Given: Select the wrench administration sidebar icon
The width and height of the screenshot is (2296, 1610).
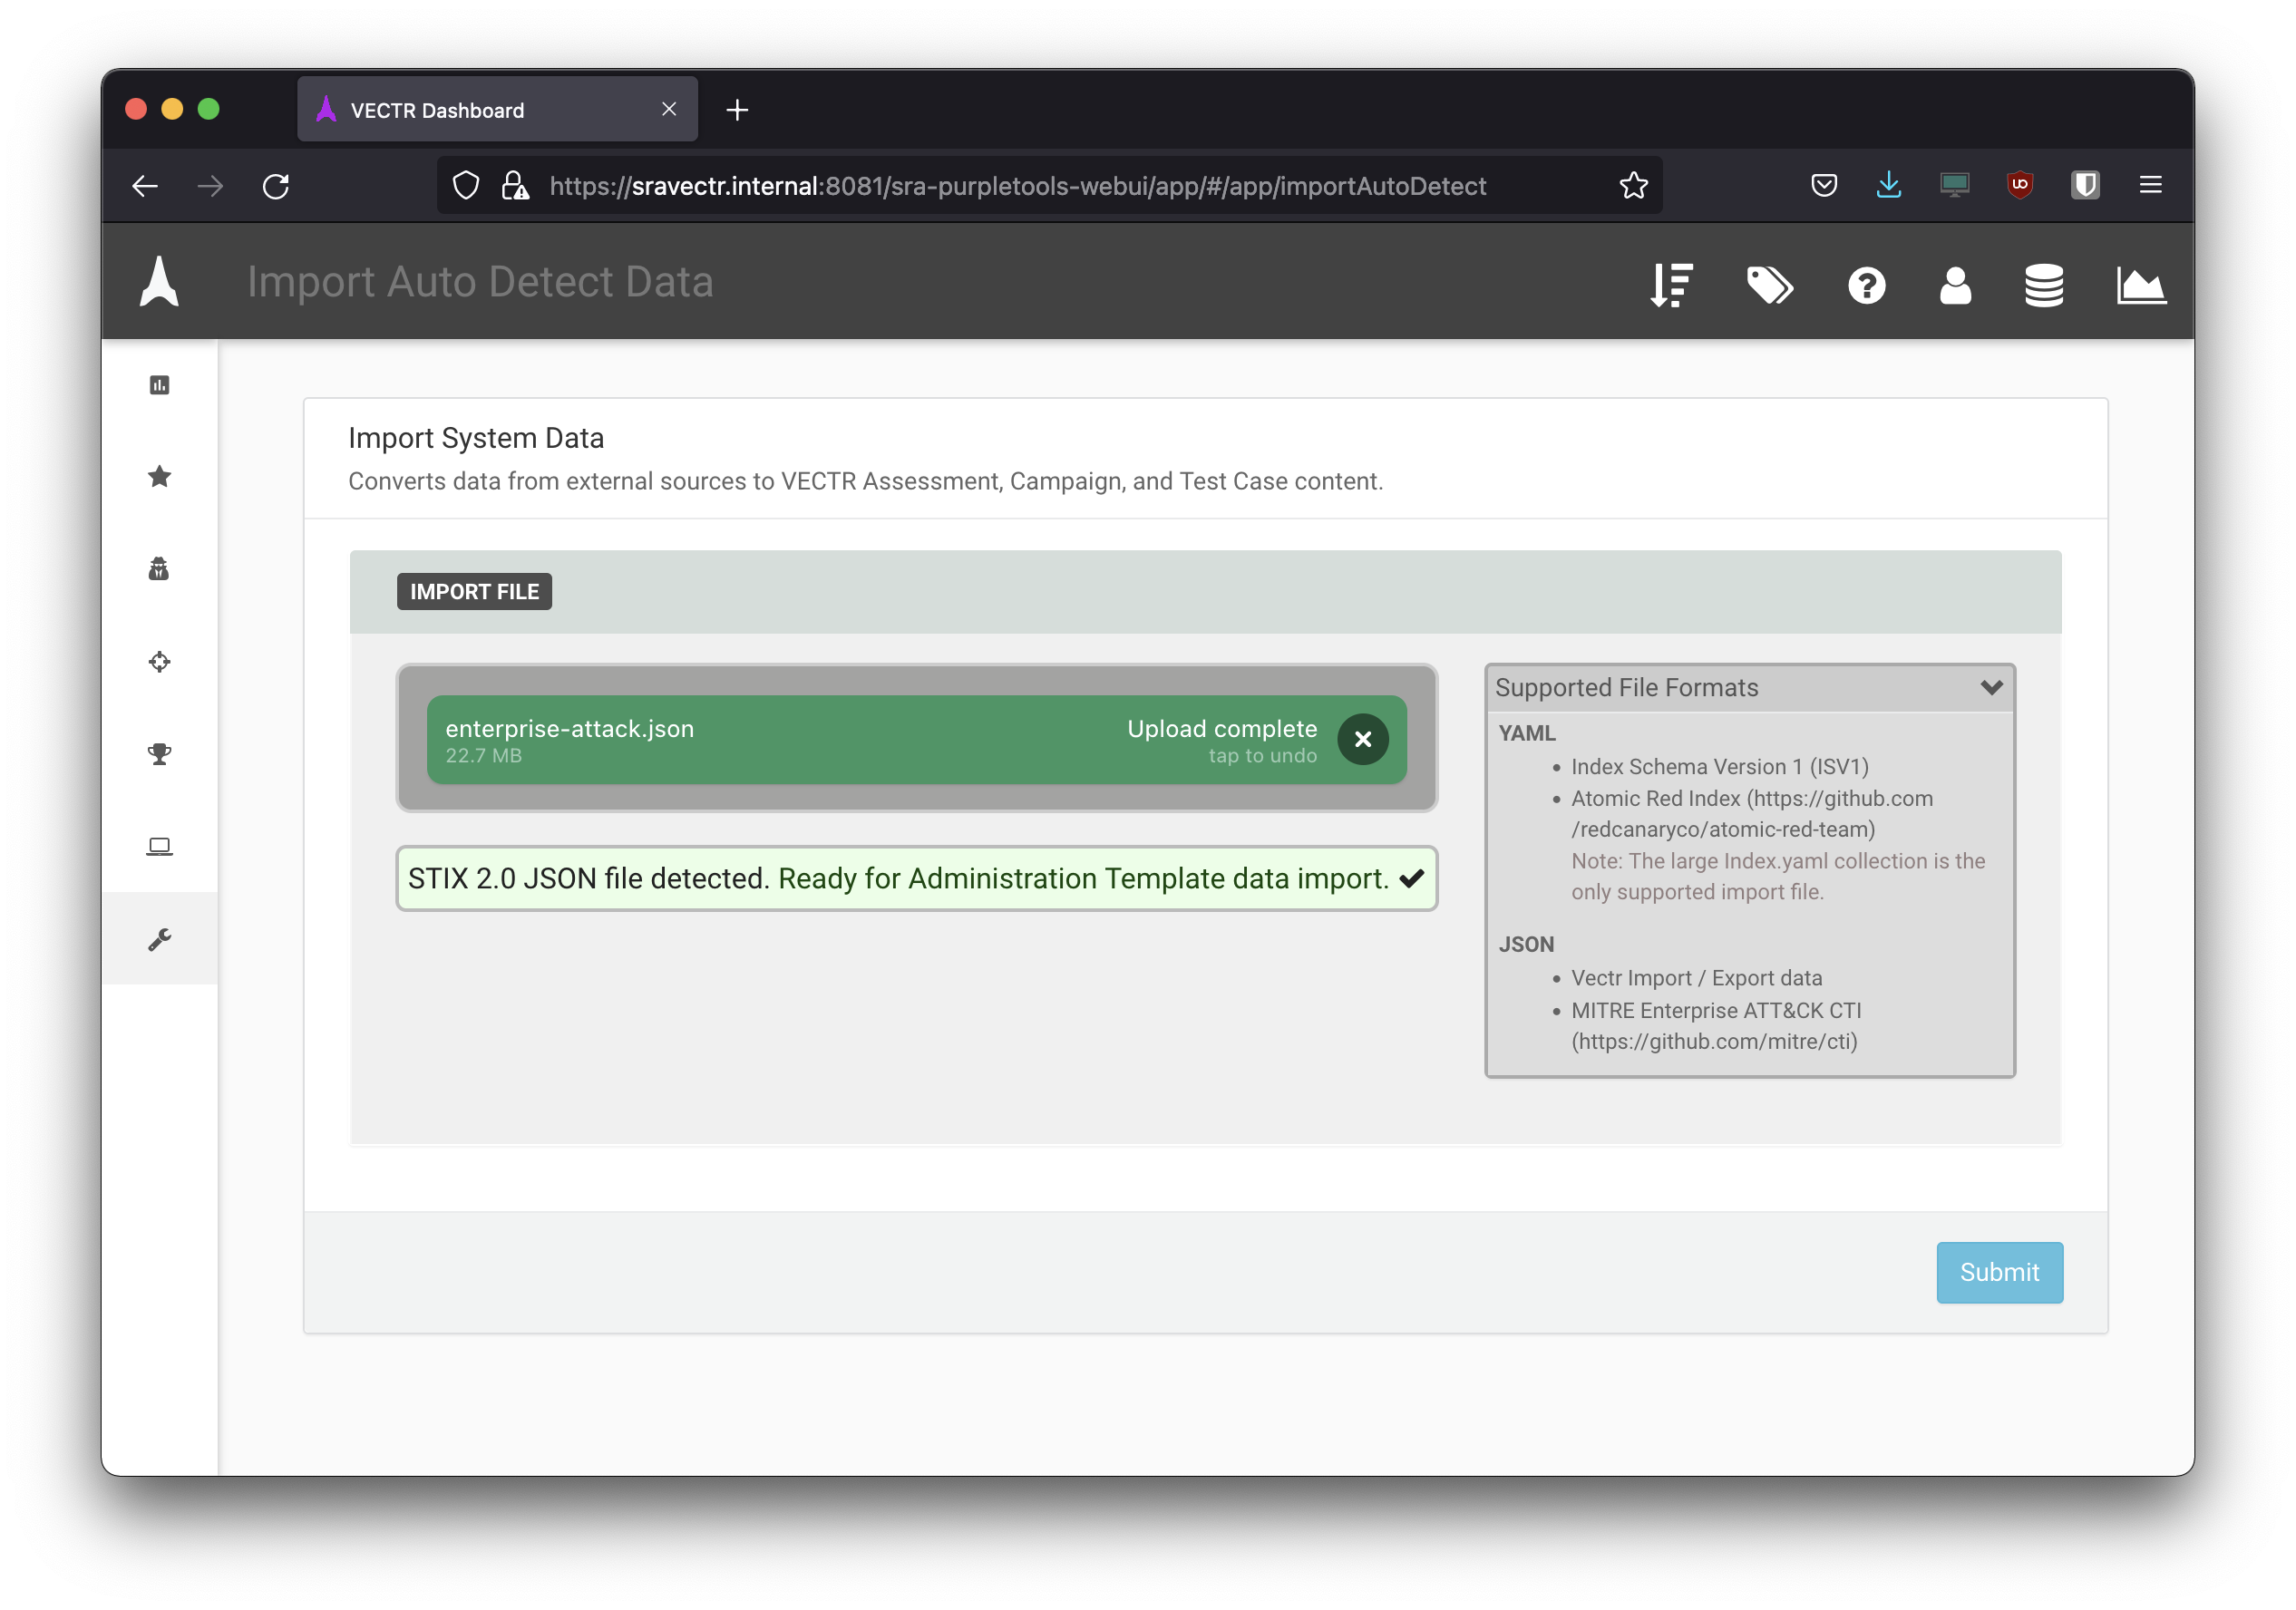Looking at the screenshot, I should 159,939.
